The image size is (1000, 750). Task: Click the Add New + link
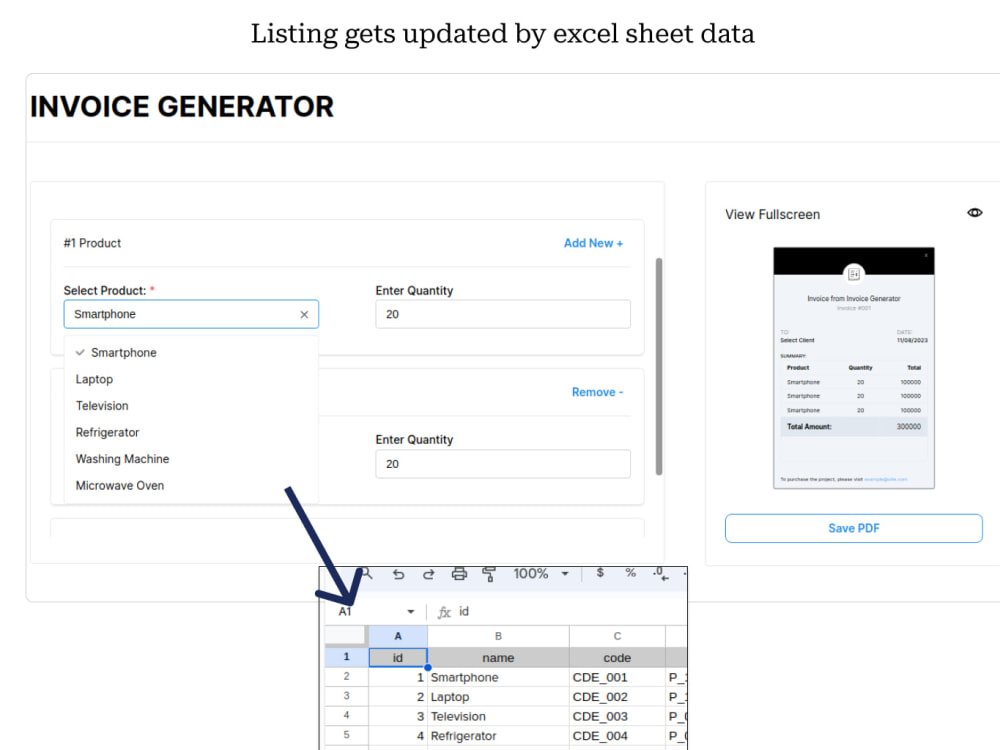593,242
